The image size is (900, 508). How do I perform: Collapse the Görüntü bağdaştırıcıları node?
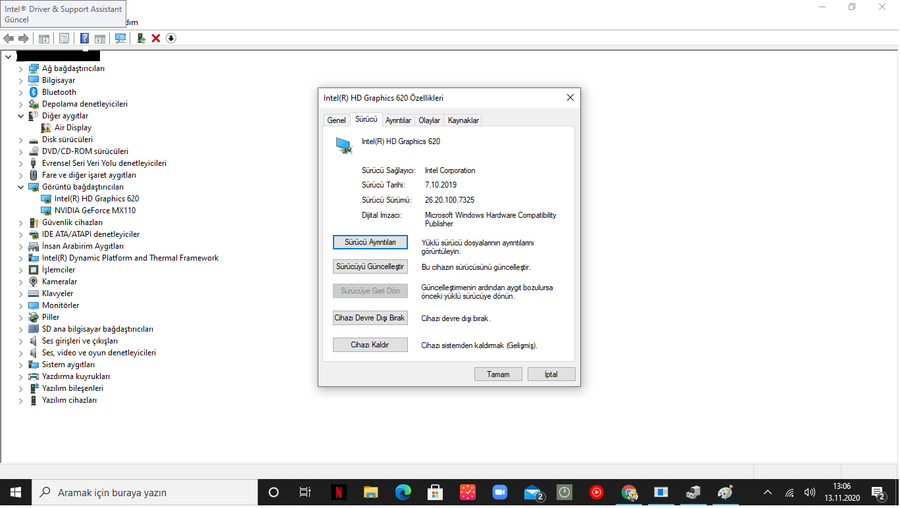pos(21,187)
